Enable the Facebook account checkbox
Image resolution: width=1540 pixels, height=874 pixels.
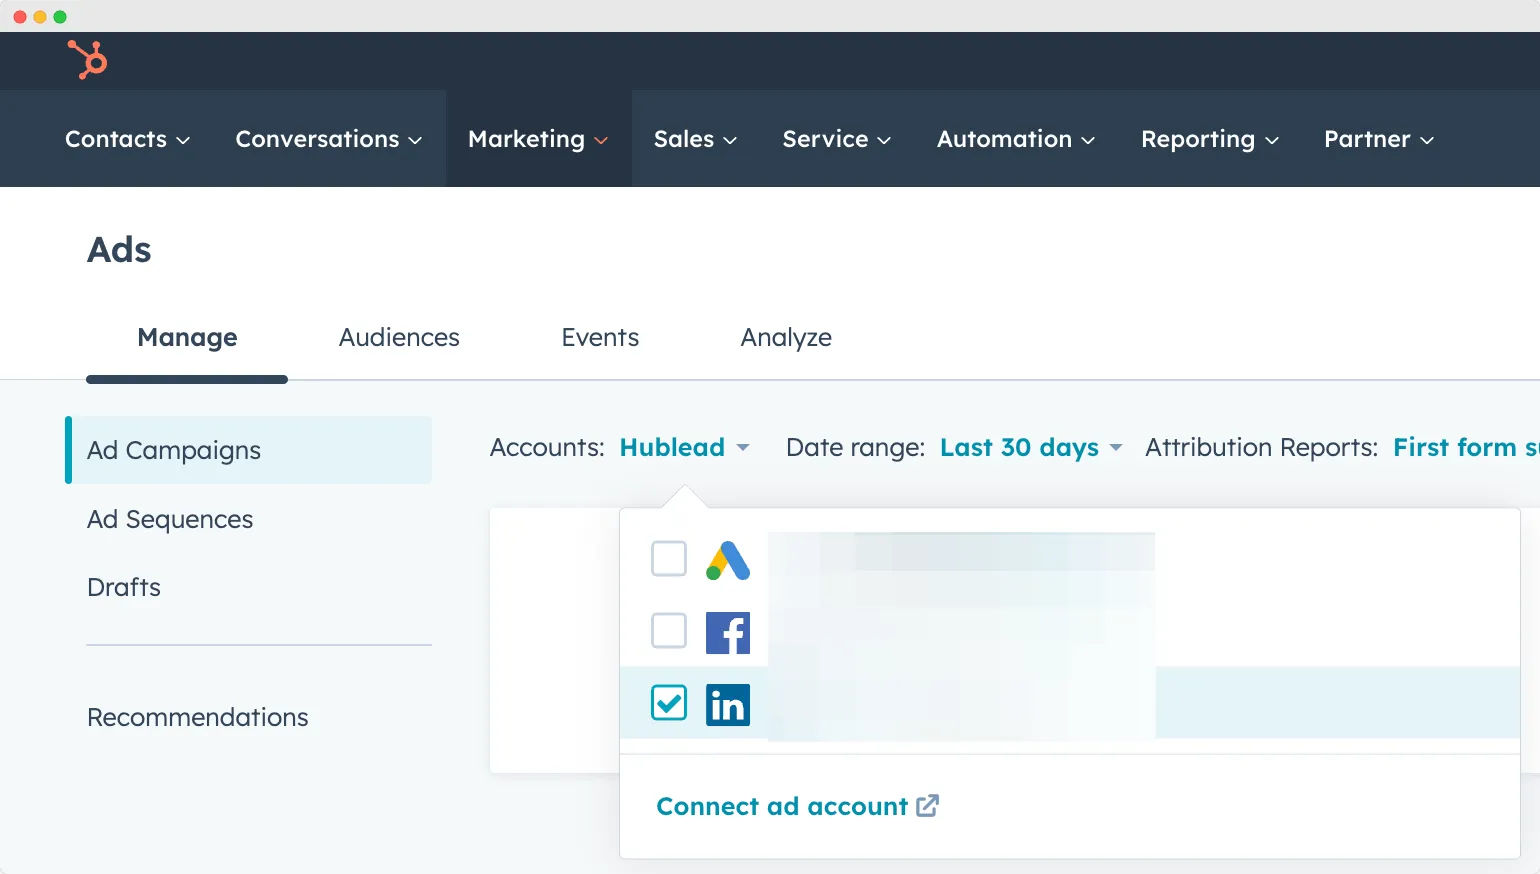(668, 631)
